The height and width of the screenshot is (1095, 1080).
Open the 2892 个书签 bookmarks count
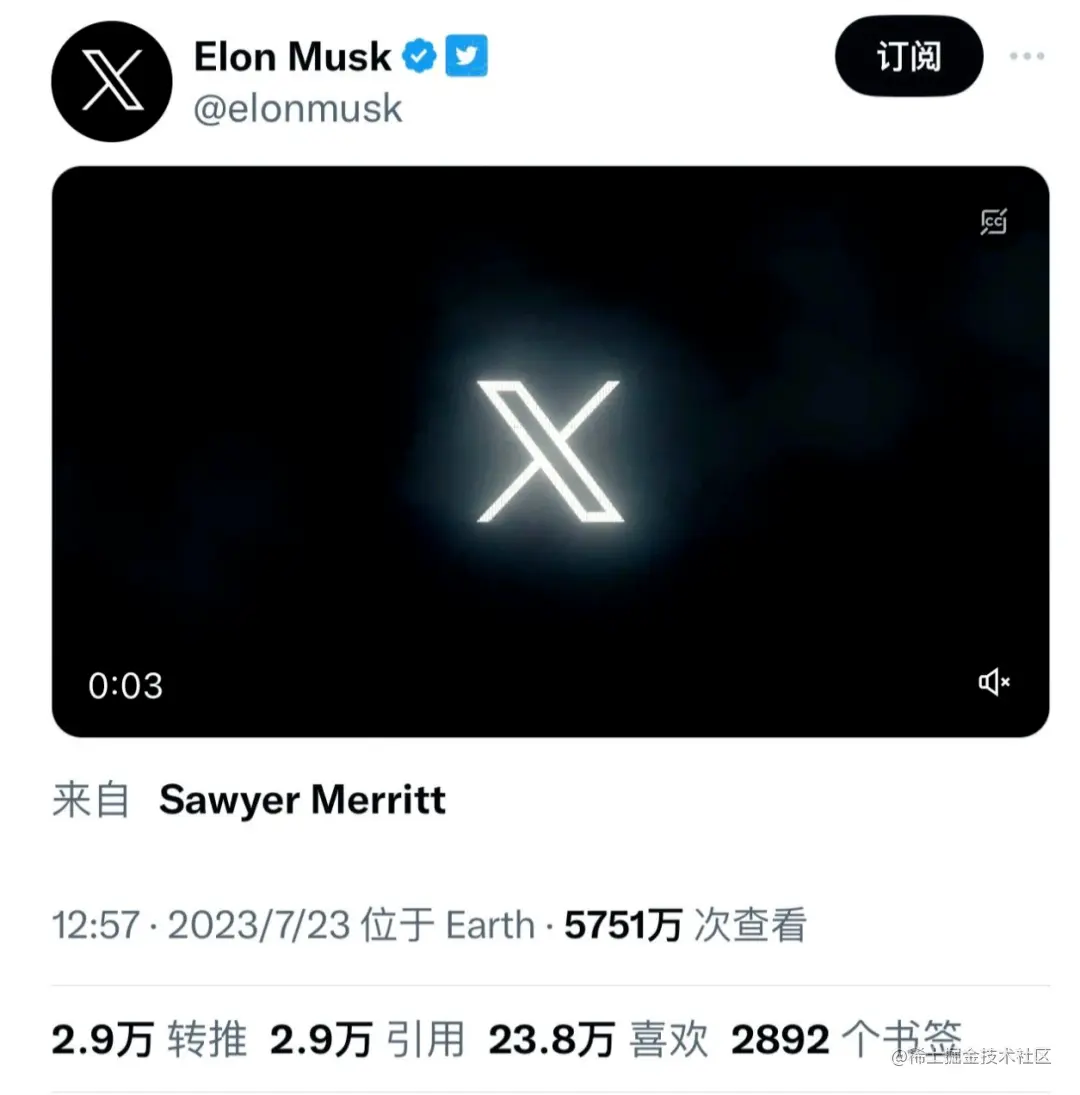point(846,1039)
